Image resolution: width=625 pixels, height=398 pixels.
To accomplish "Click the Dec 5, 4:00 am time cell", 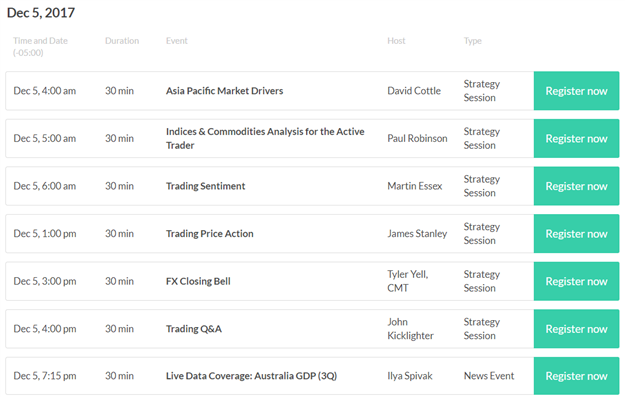I will (x=45, y=91).
